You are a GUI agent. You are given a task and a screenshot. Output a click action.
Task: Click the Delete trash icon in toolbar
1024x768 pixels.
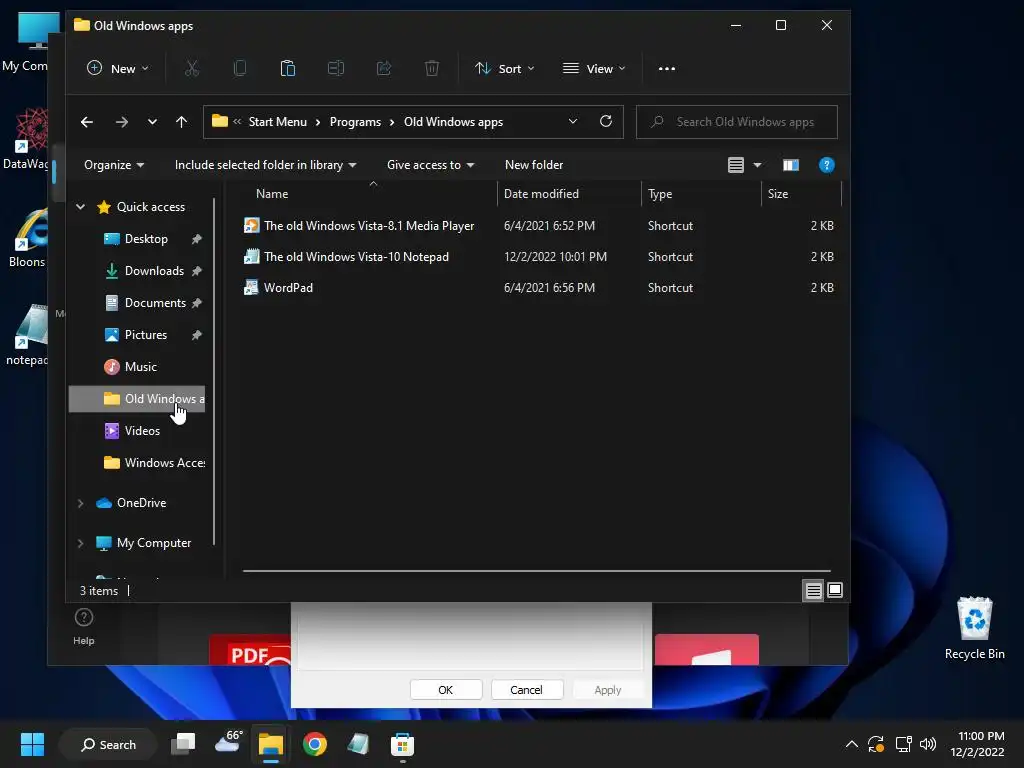[x=432, y=68]
